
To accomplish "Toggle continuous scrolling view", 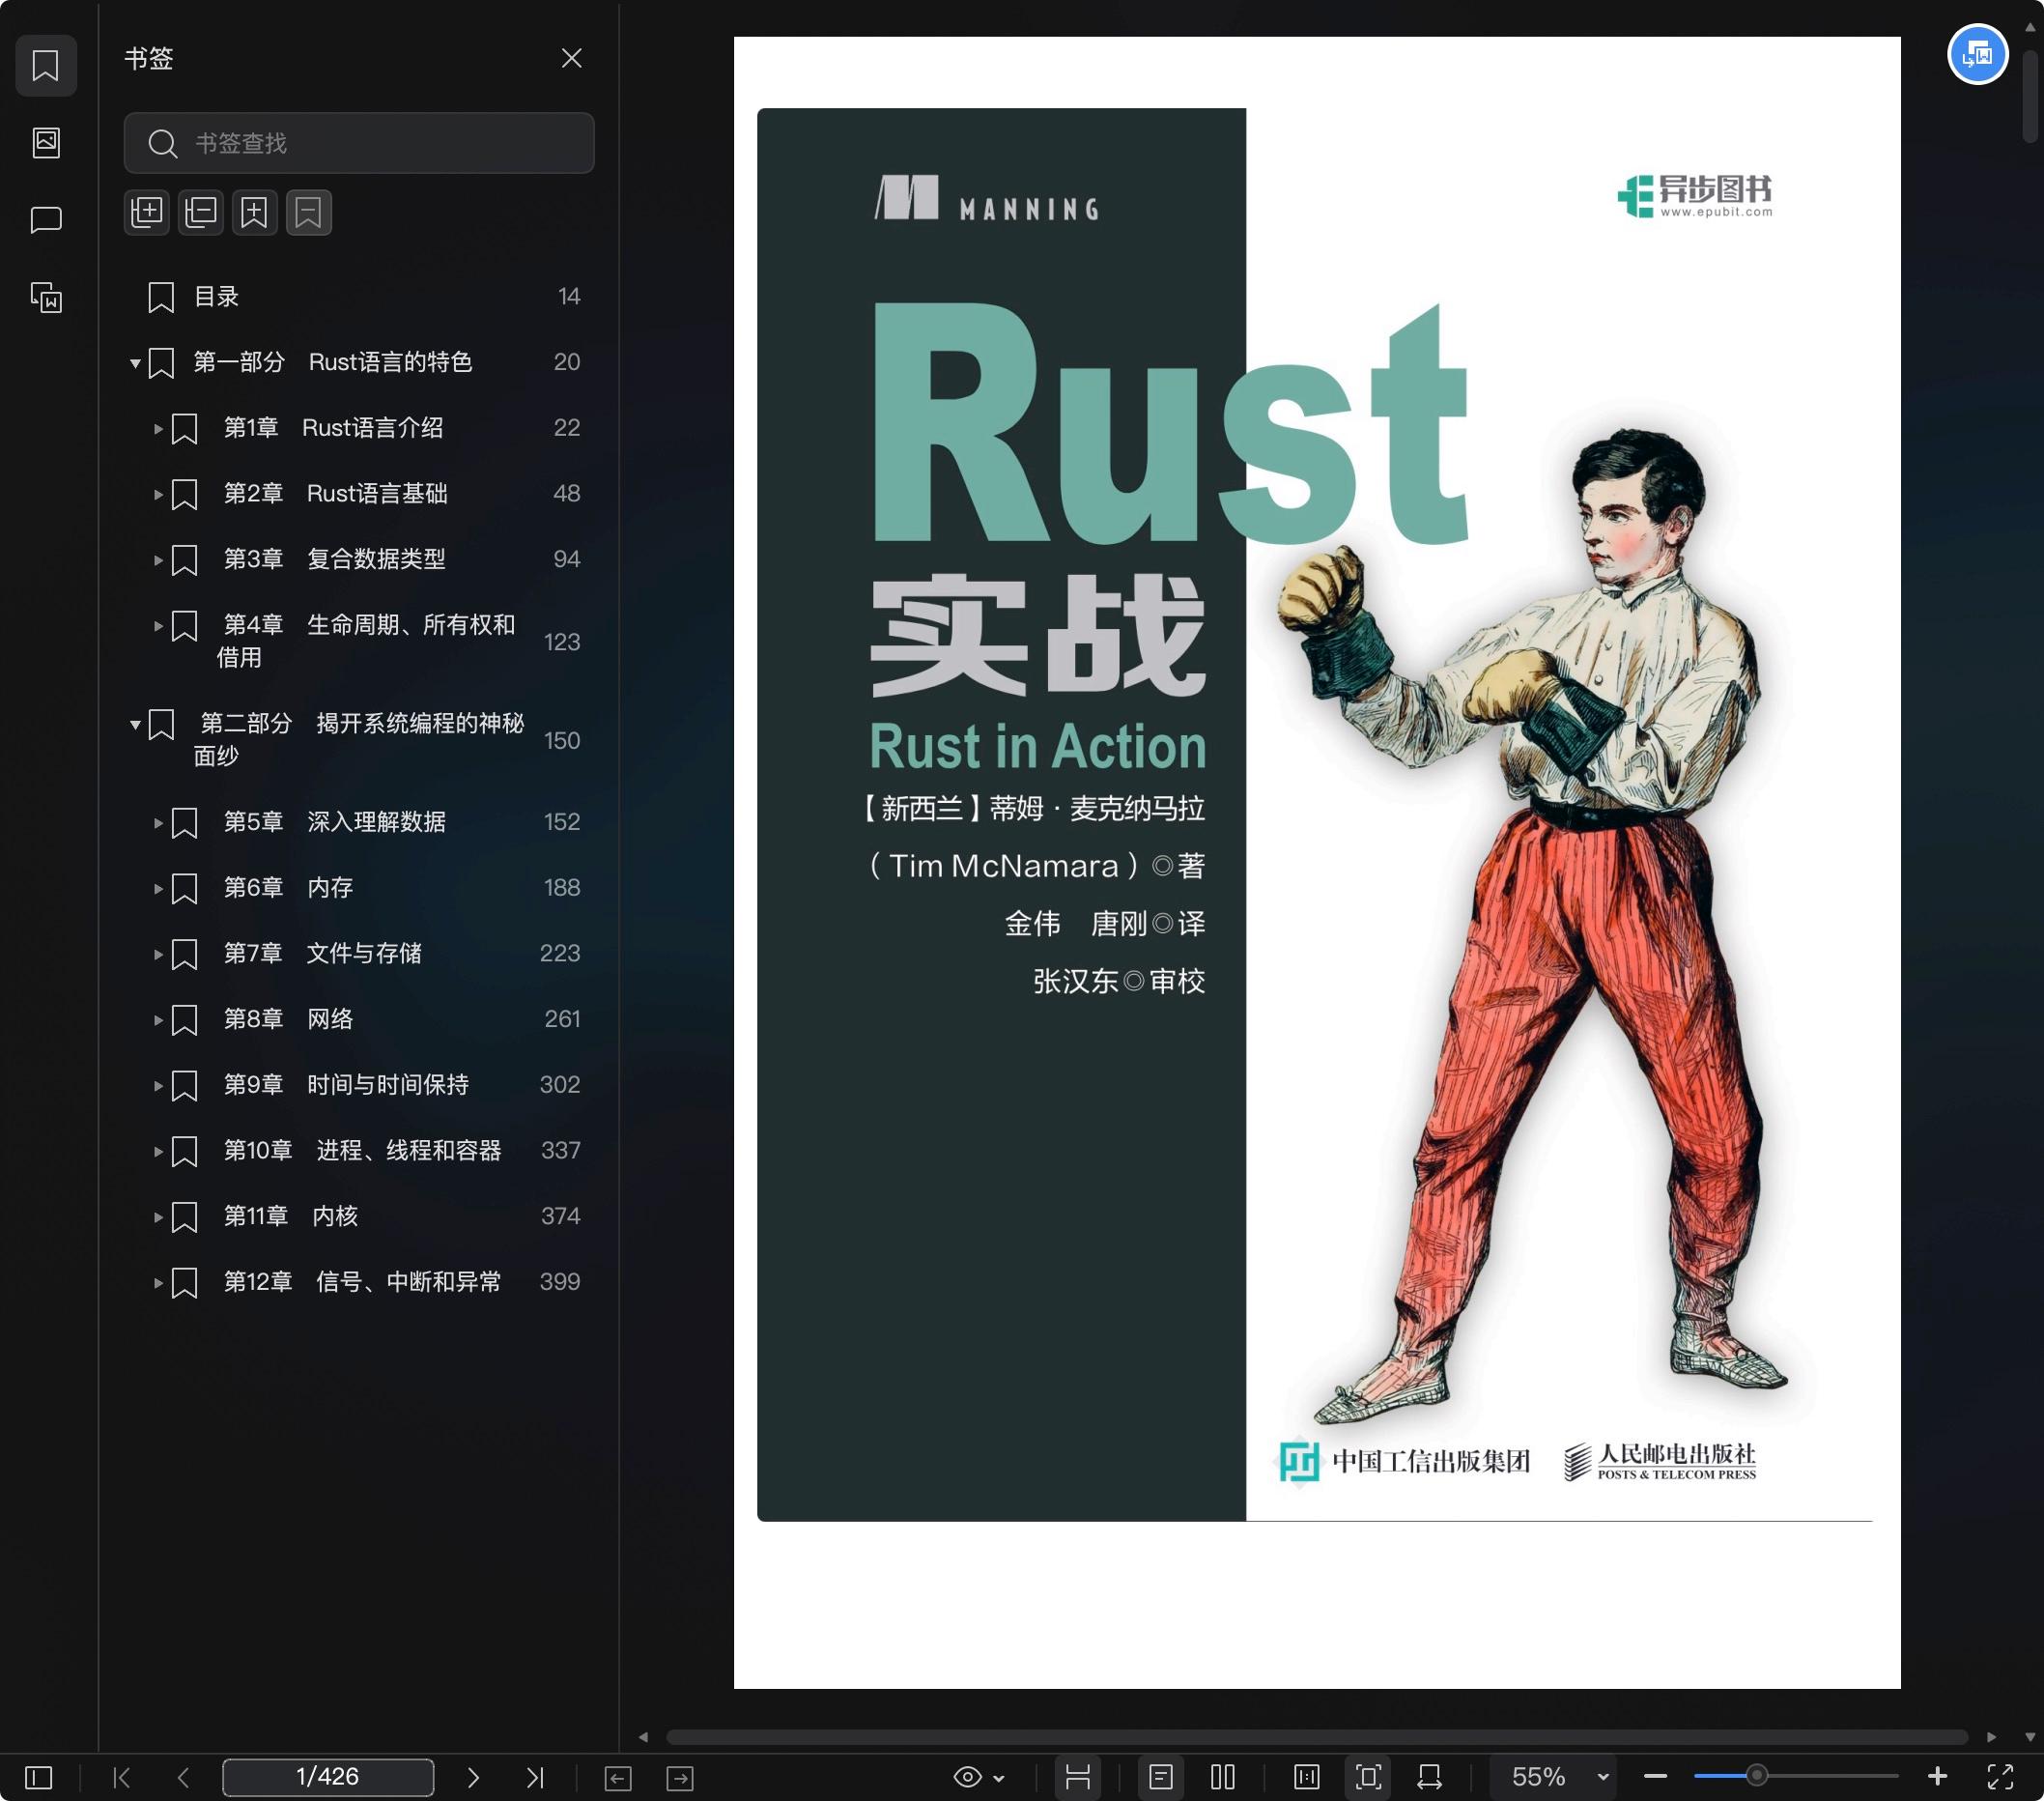I will 1077,1777.
